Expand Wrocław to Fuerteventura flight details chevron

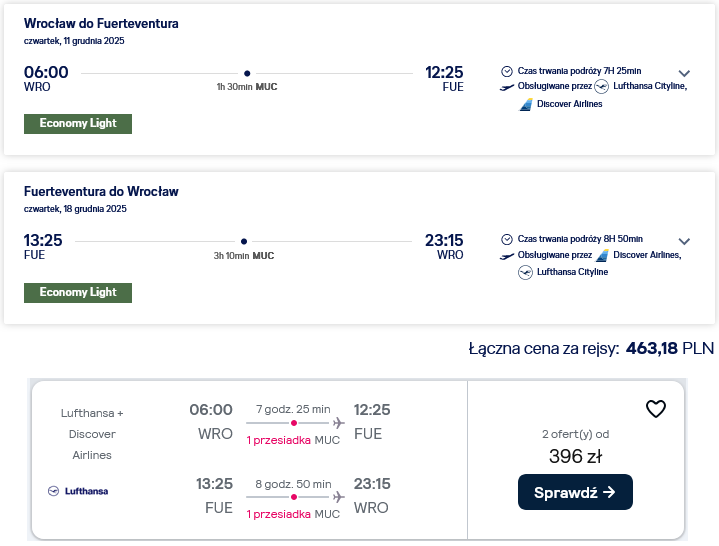684,73
